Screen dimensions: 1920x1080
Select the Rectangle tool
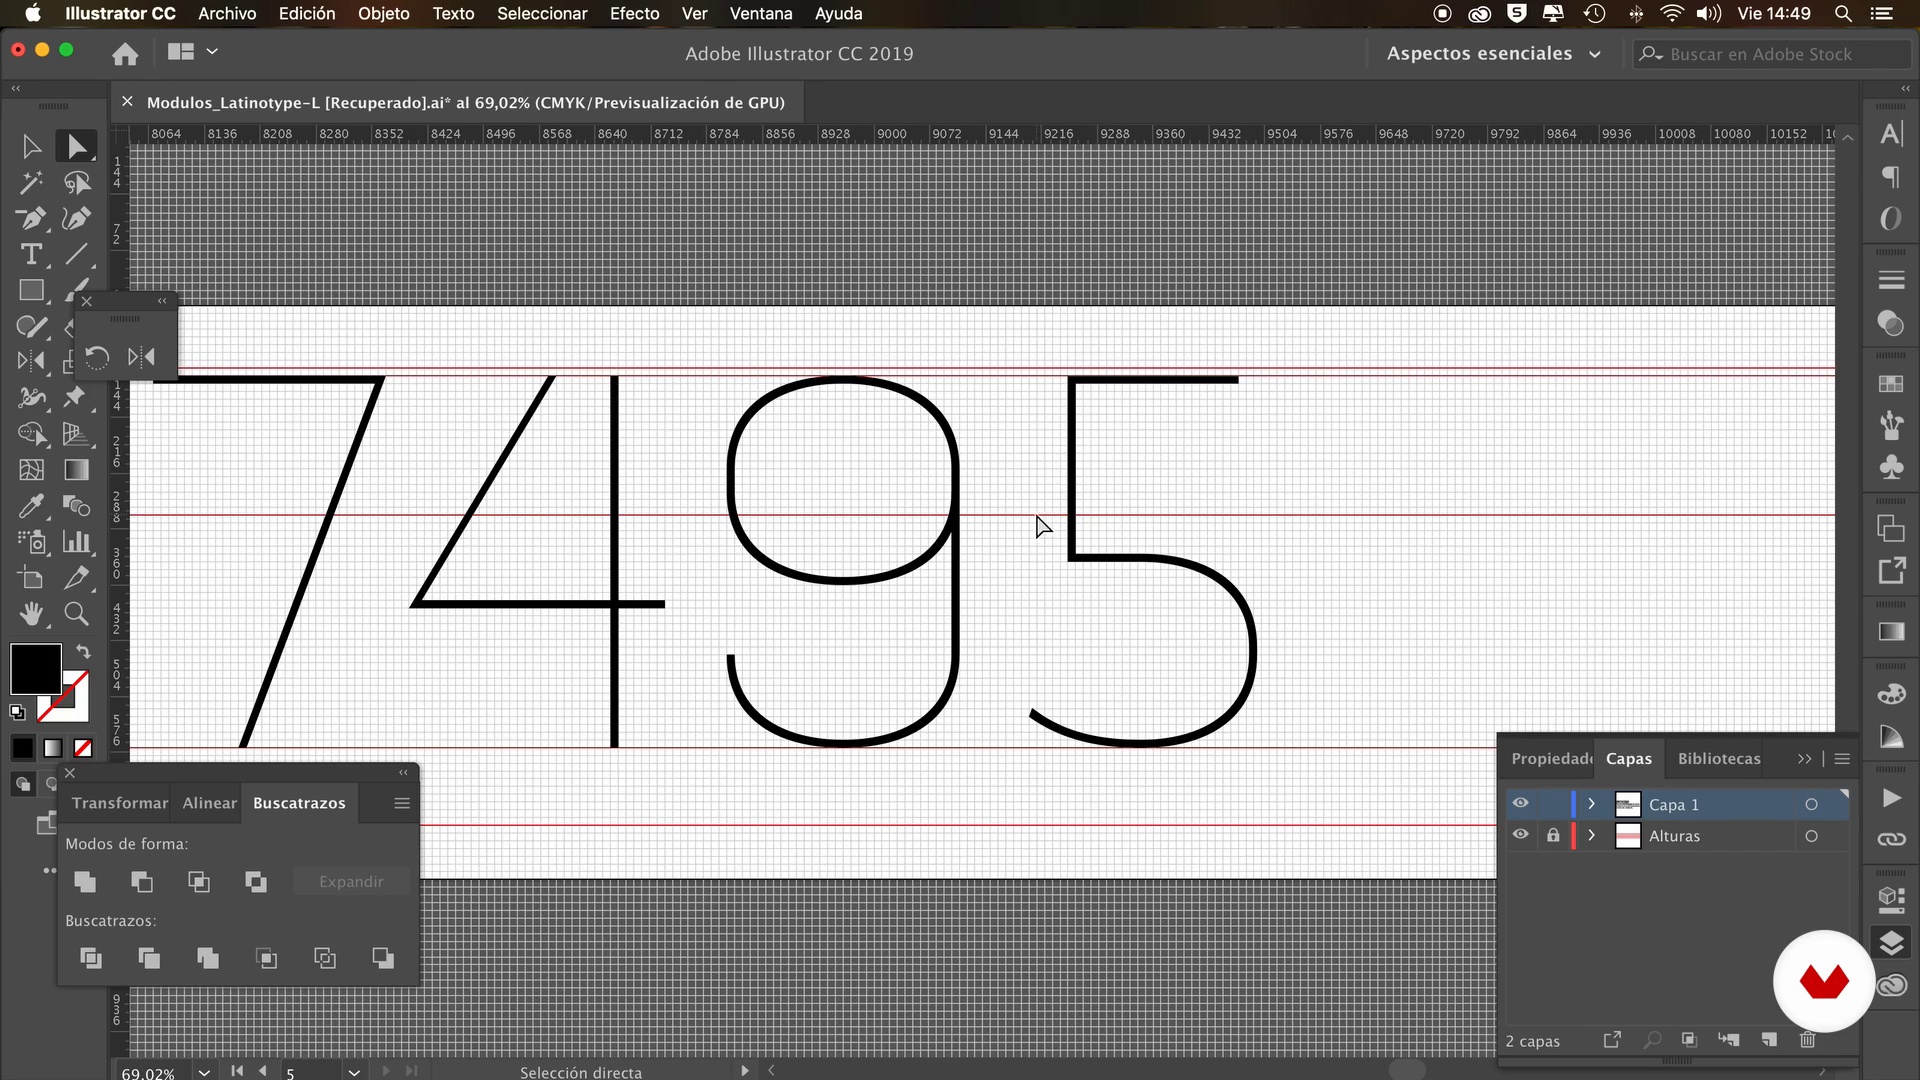pyautogui.click(x=31, y=291)
